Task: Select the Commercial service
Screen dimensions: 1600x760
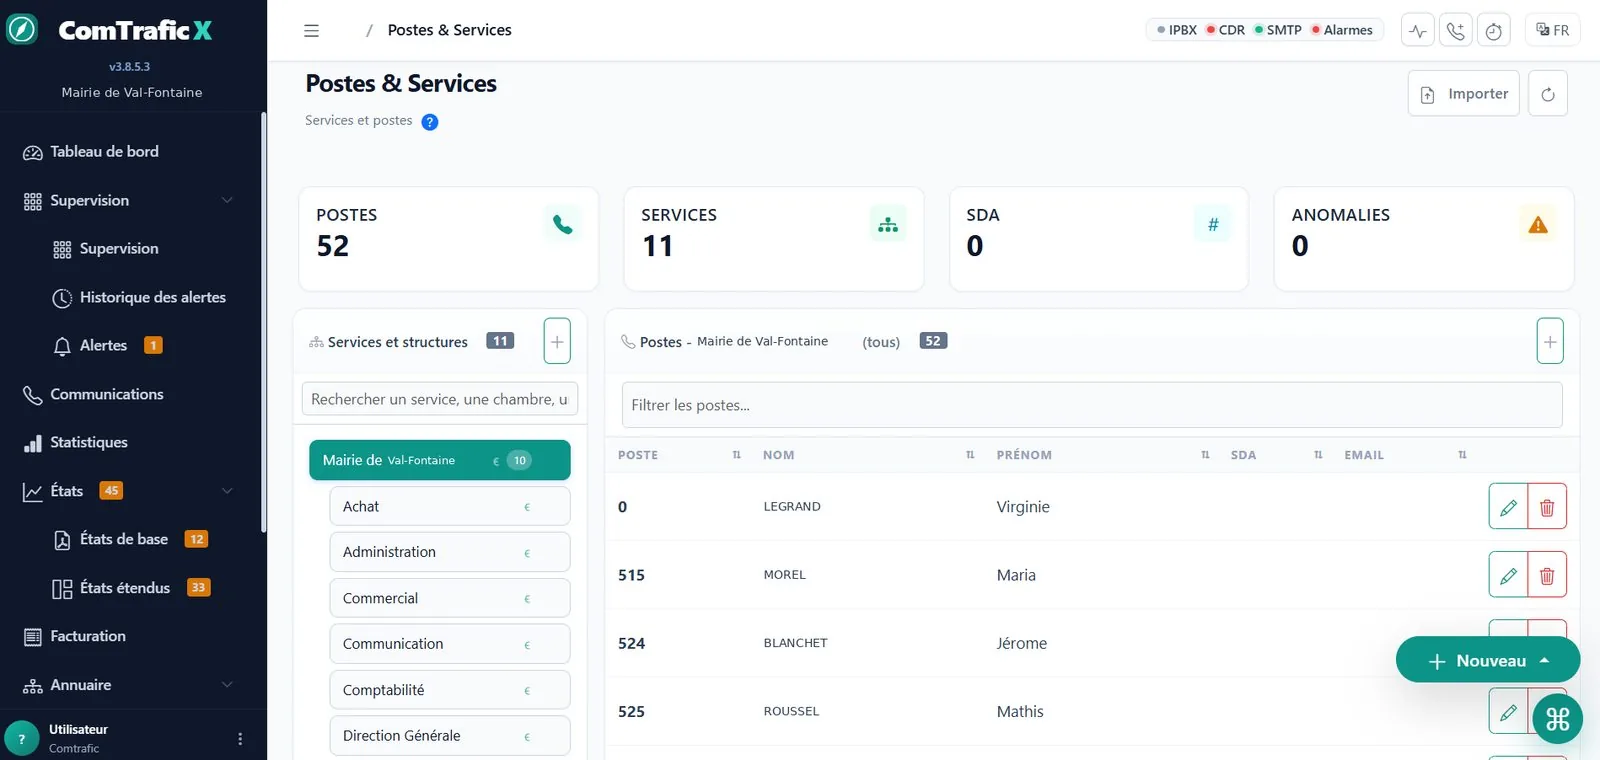Action: tap(450, 598)
